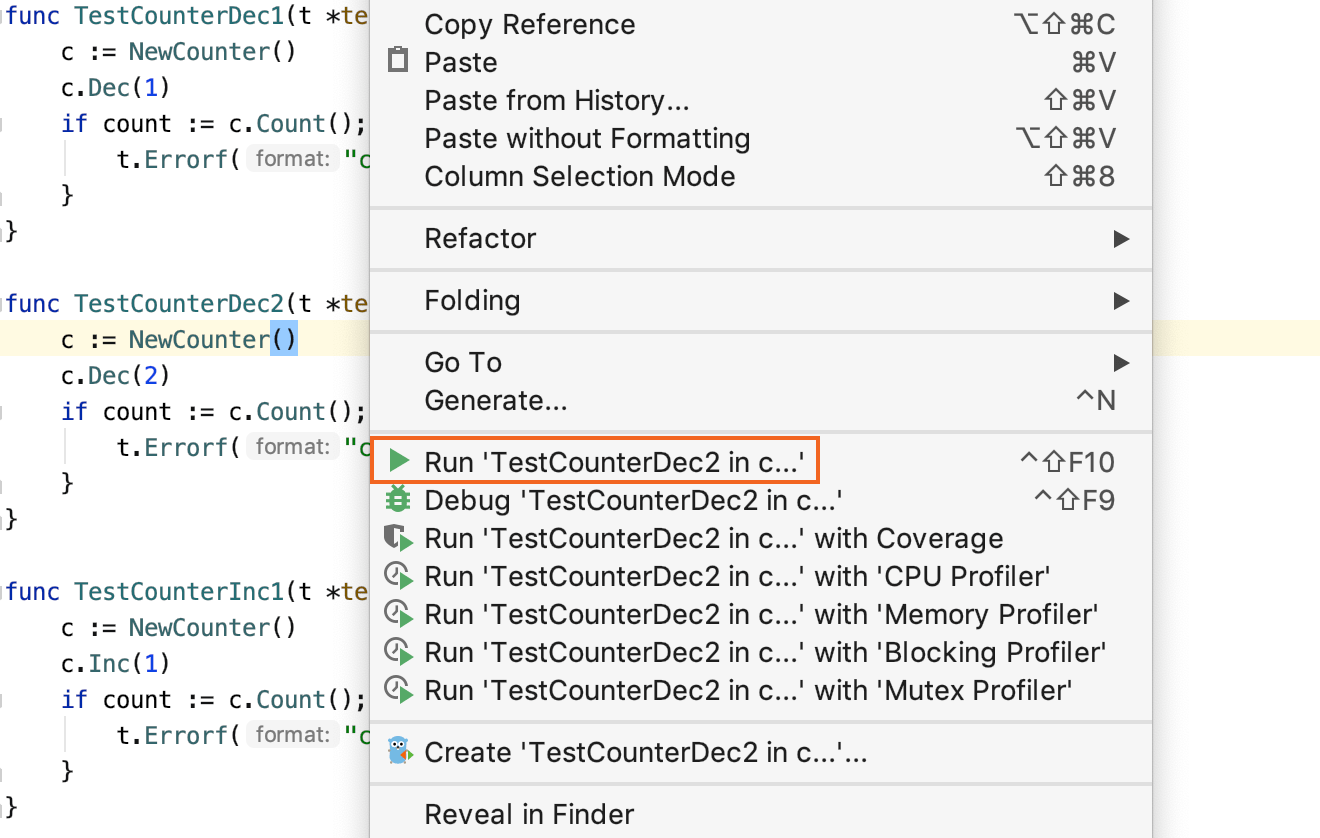Image resolution: width=1320 pixels, height=838 pixels.
Task: Click the Mutex Profiler run icon
Action: pos(399,690)
